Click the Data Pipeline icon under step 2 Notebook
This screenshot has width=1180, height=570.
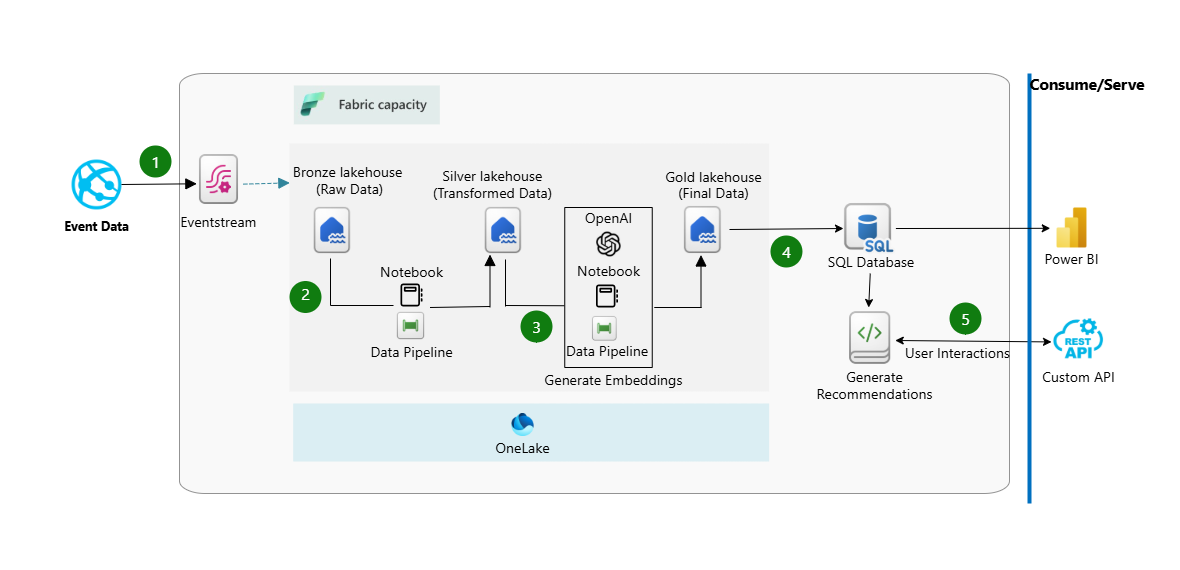pyautogui.click(x=411, y=326)
